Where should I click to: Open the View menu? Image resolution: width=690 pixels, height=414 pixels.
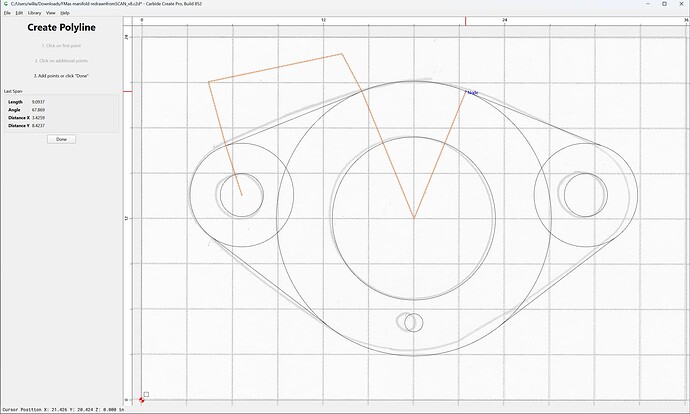click(51, 13)
